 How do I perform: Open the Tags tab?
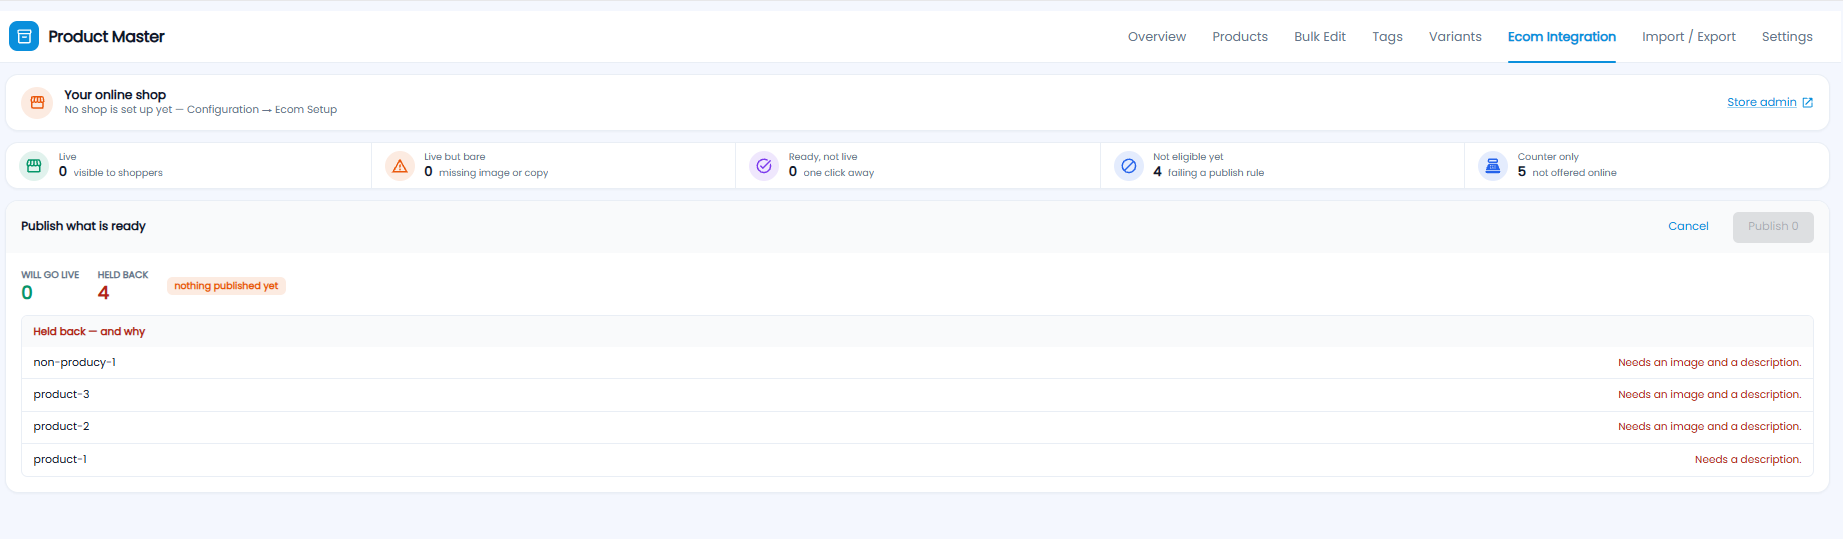point(1387,37)
